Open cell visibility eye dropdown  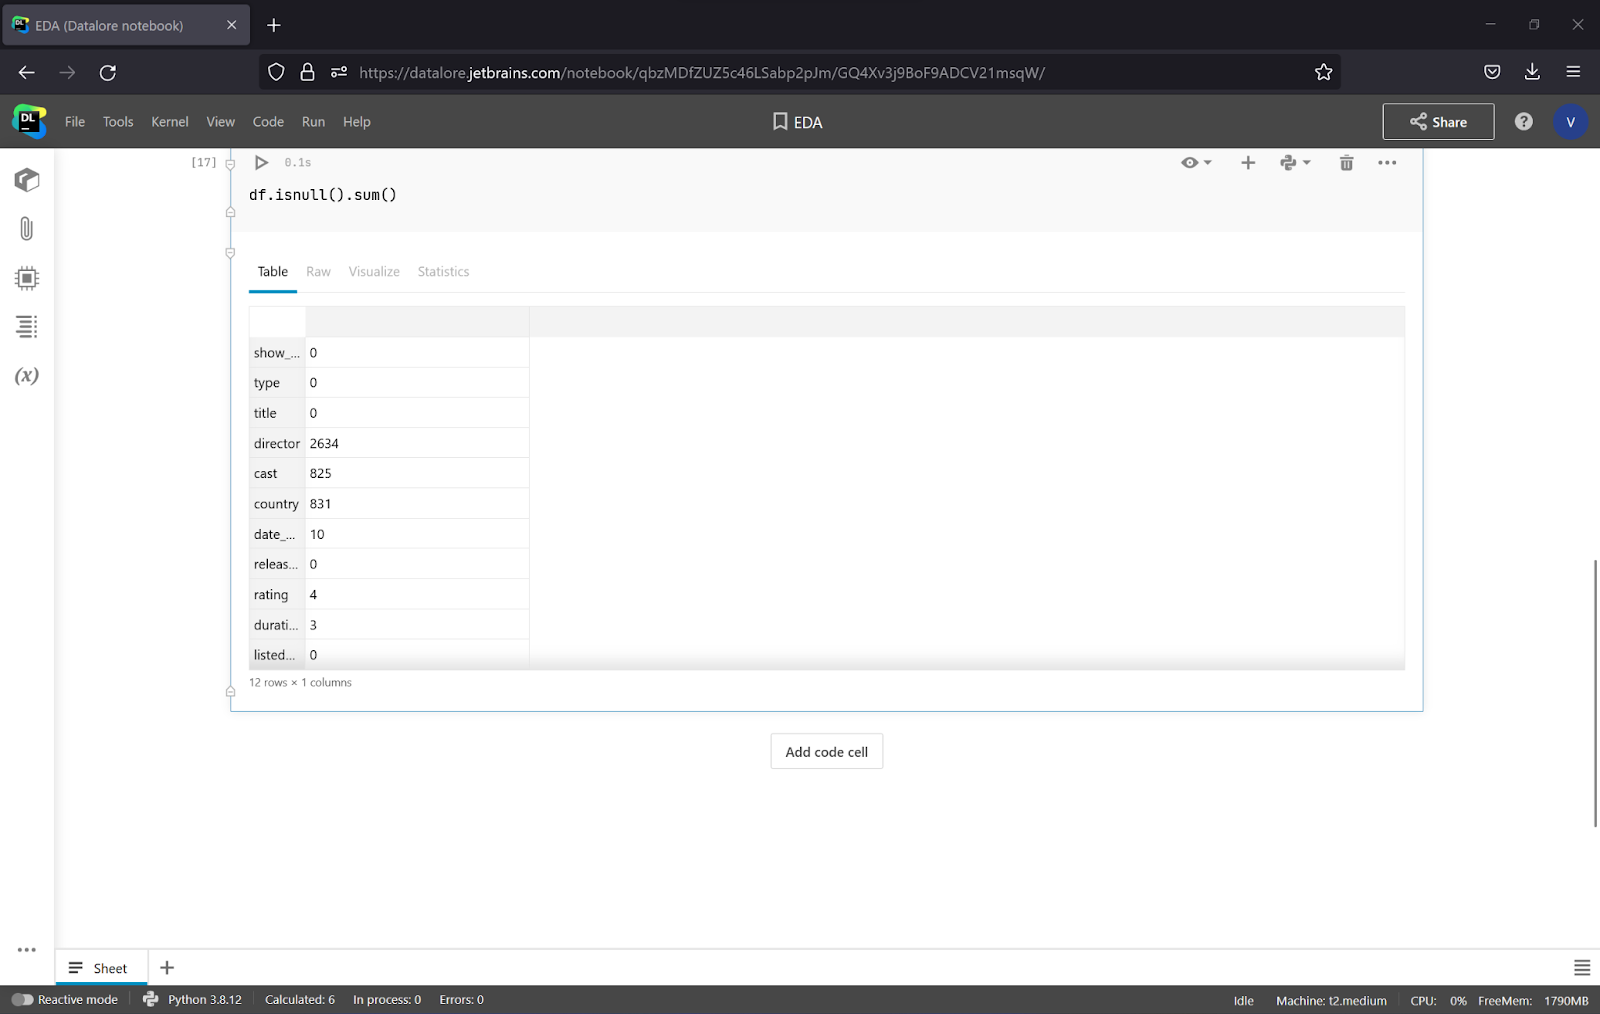(1196, 162)
